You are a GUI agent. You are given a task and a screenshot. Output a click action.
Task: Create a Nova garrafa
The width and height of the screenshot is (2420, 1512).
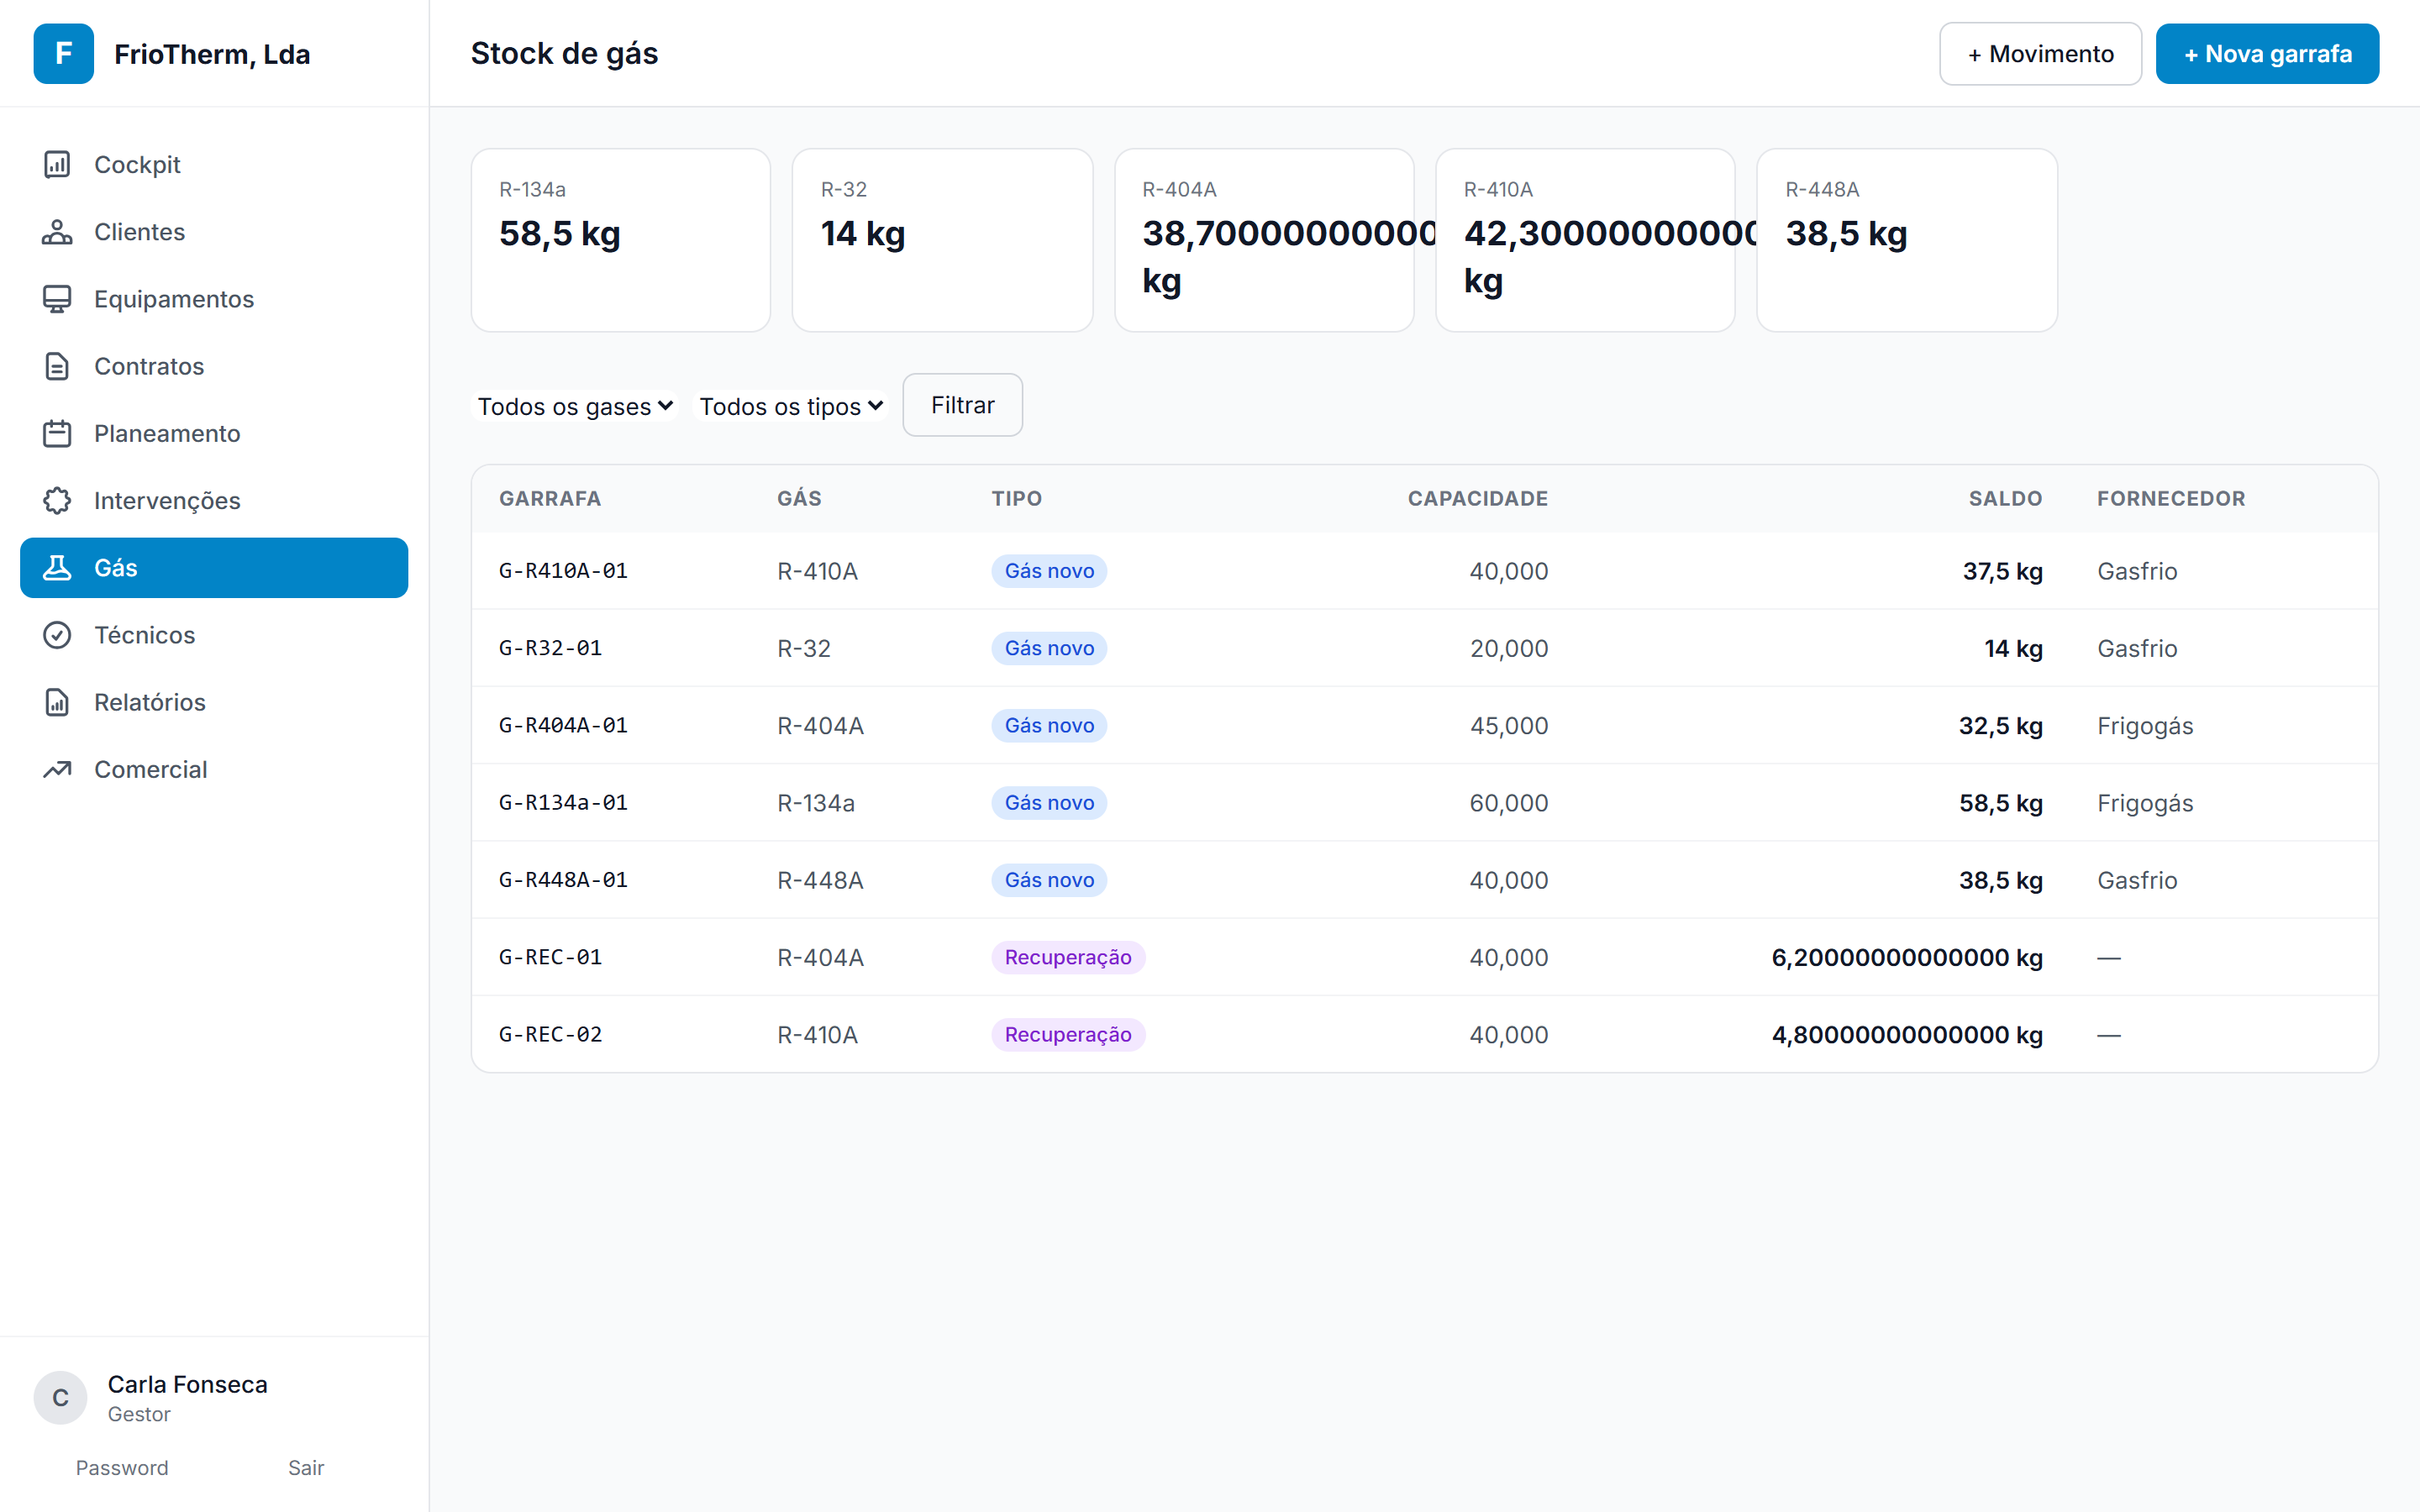coord(2267,54)
